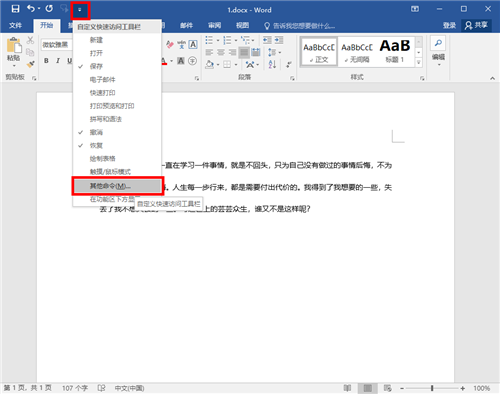Click the Increase Indent icon
Viewport: 500px width, 394px height.
pos(279,40)
